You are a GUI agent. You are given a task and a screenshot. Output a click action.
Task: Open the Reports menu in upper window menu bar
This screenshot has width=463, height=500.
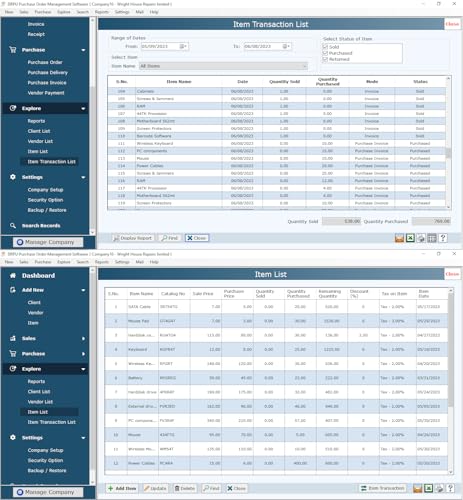coord(102,12)
